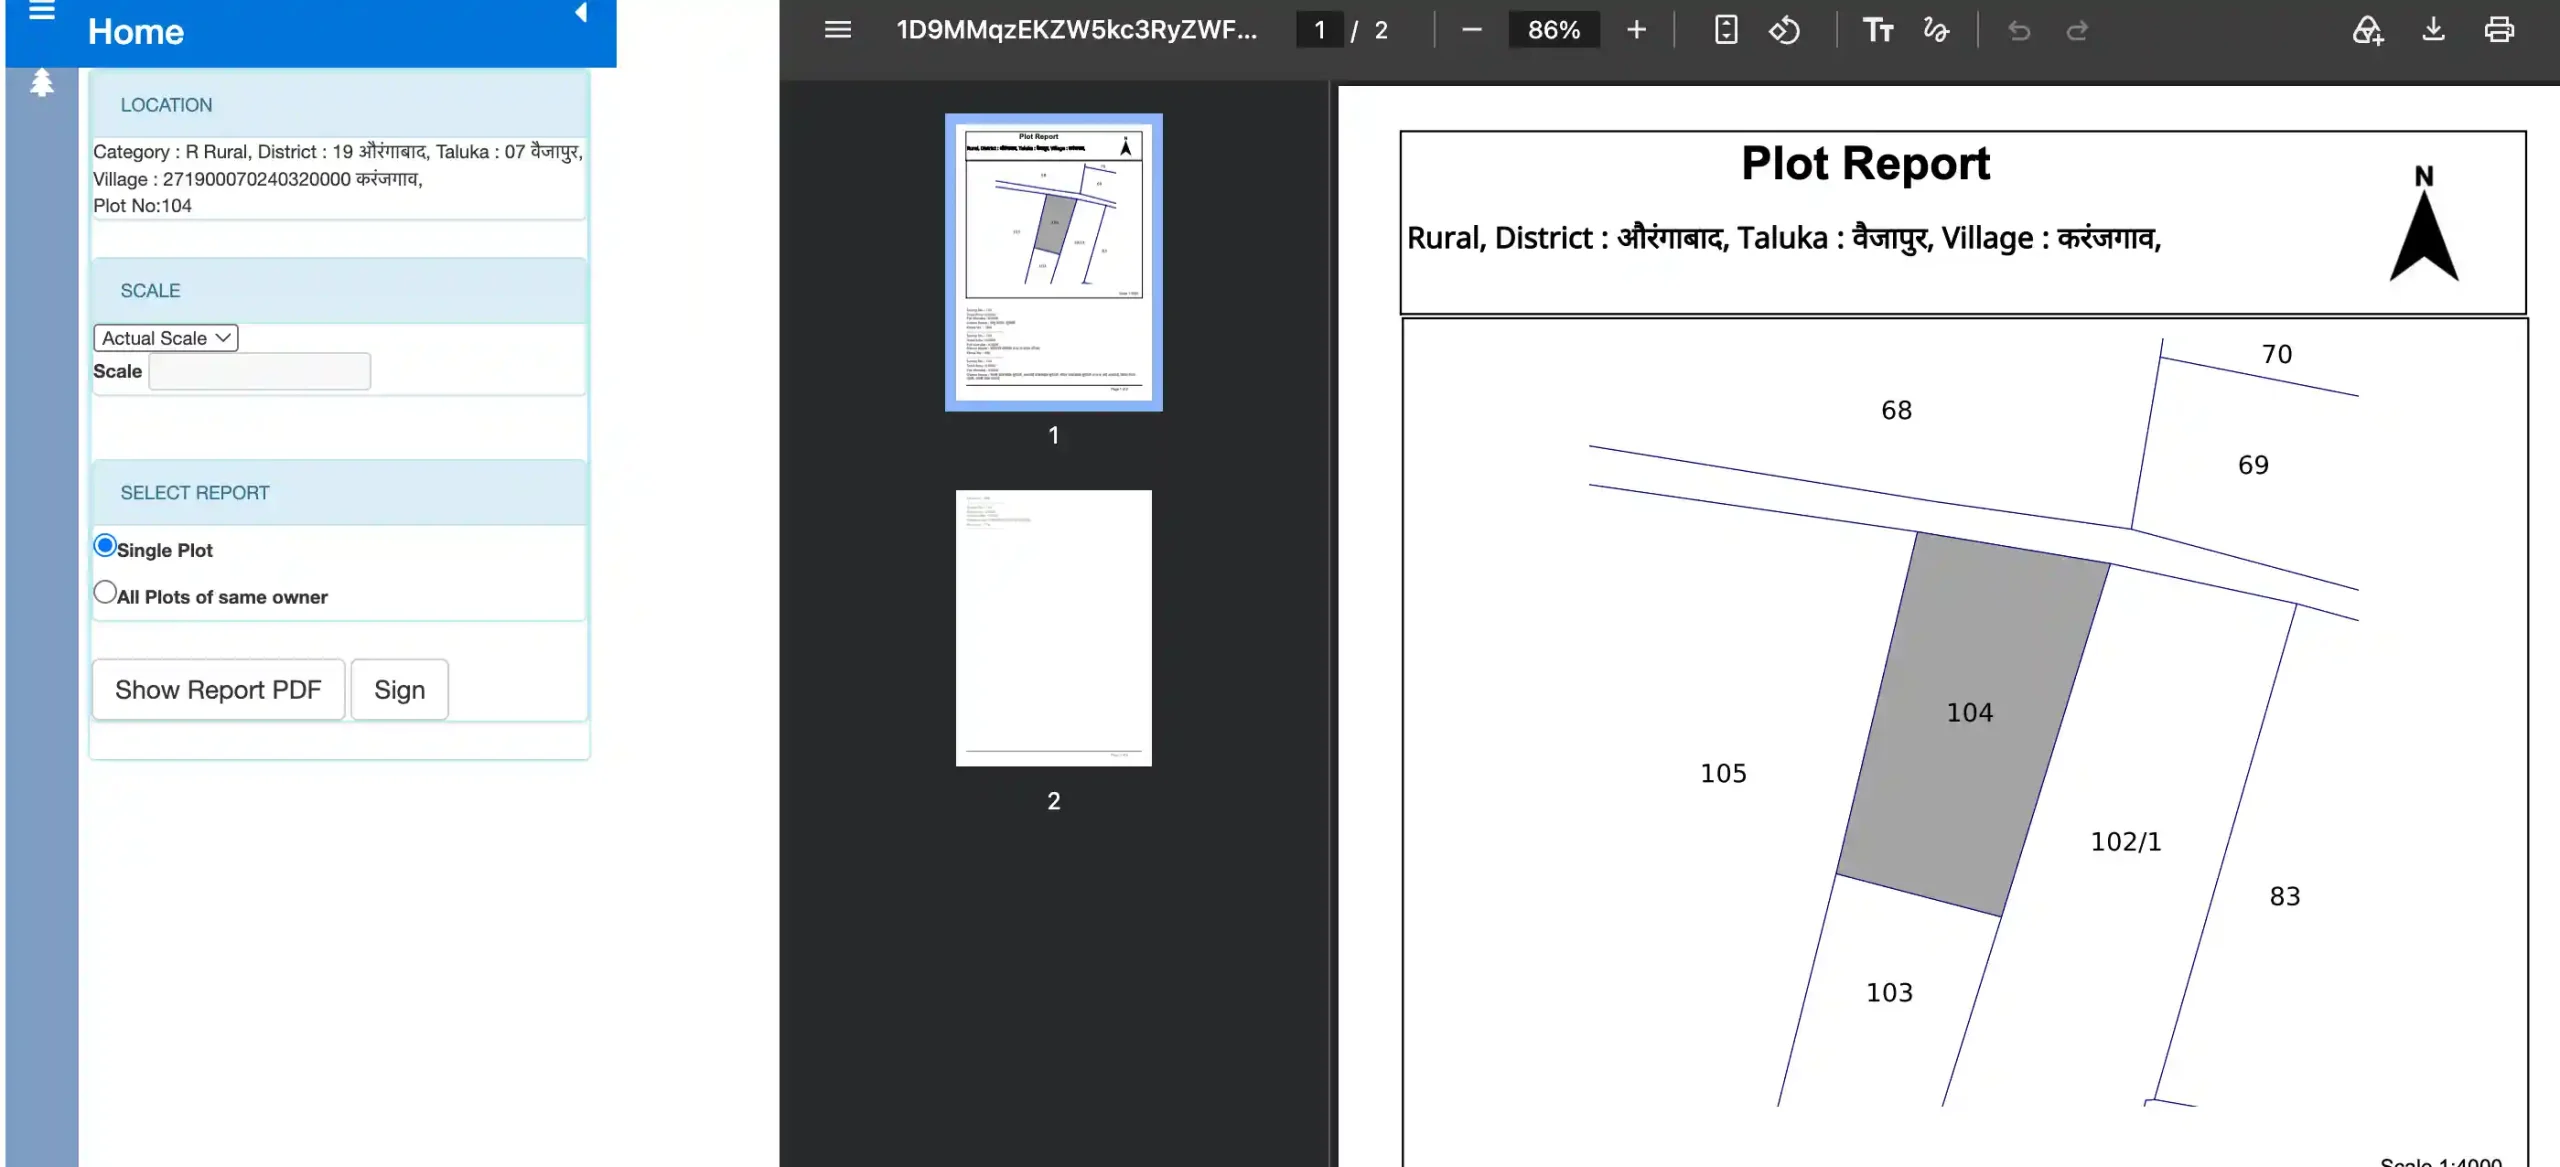Click the current page number field
This screenshot has width=2560, height=1167.
1320,30
